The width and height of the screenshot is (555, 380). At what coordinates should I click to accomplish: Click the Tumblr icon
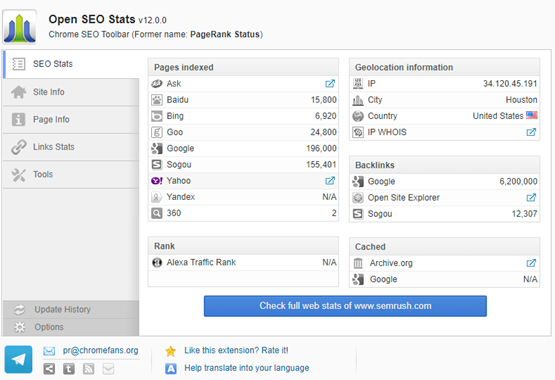[x=69, y=369]
